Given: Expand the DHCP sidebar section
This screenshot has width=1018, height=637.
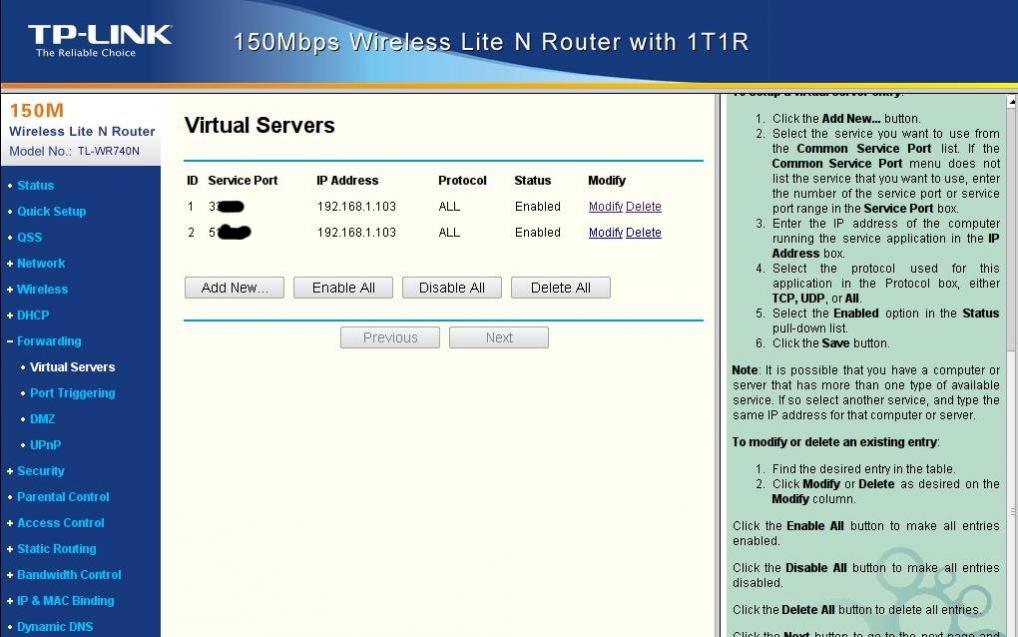Looking at the screenshot, I should coord(32,315).
